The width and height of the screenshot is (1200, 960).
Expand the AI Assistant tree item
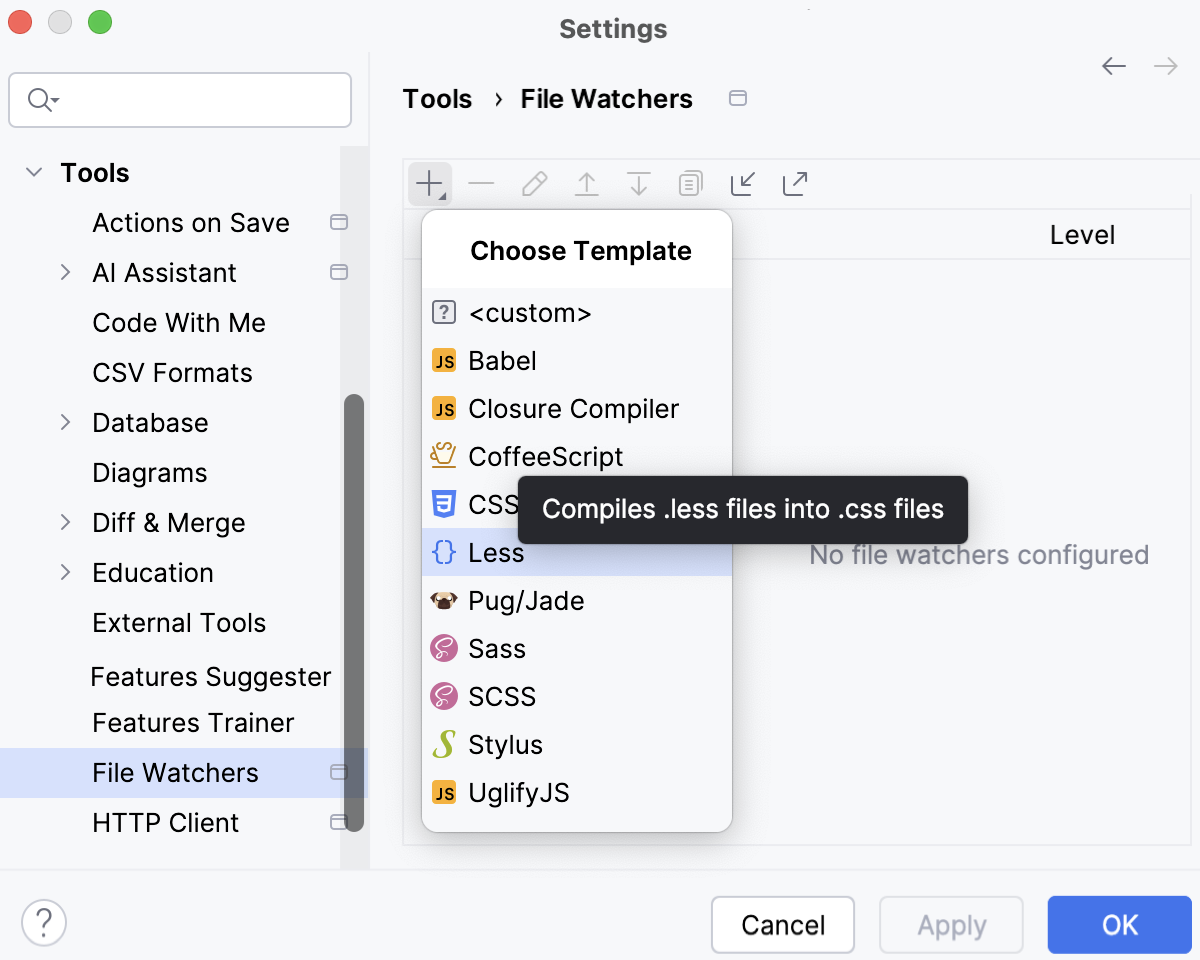point(64,272)
